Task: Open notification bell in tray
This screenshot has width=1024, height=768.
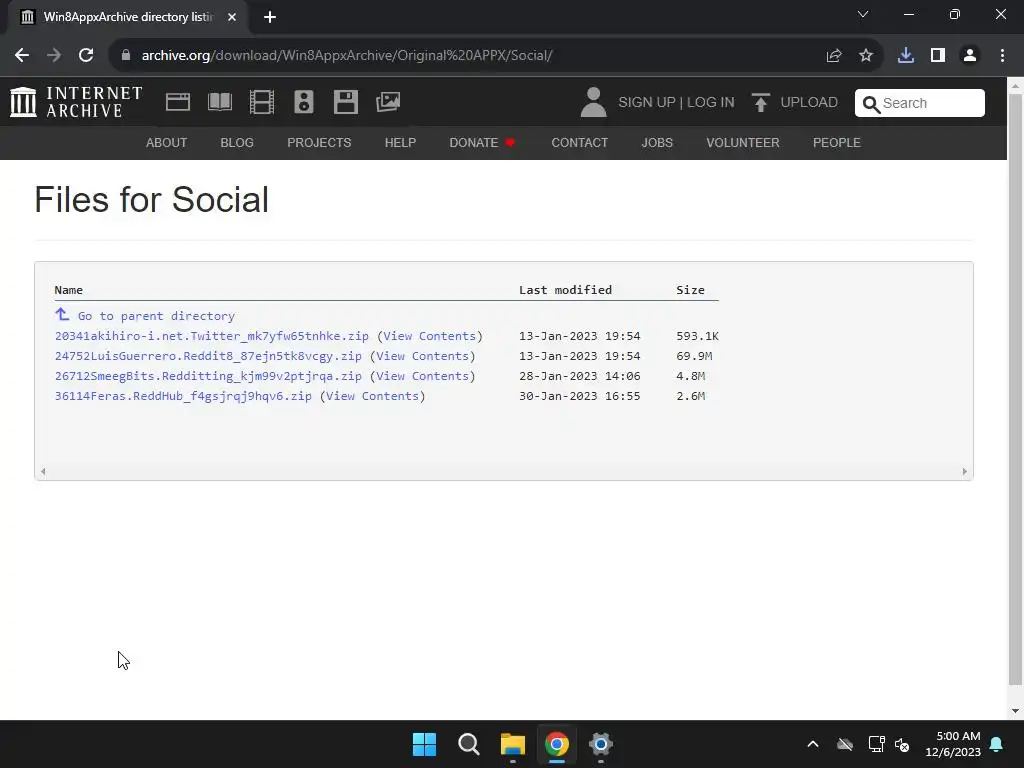Action: [x=997, y=744]
